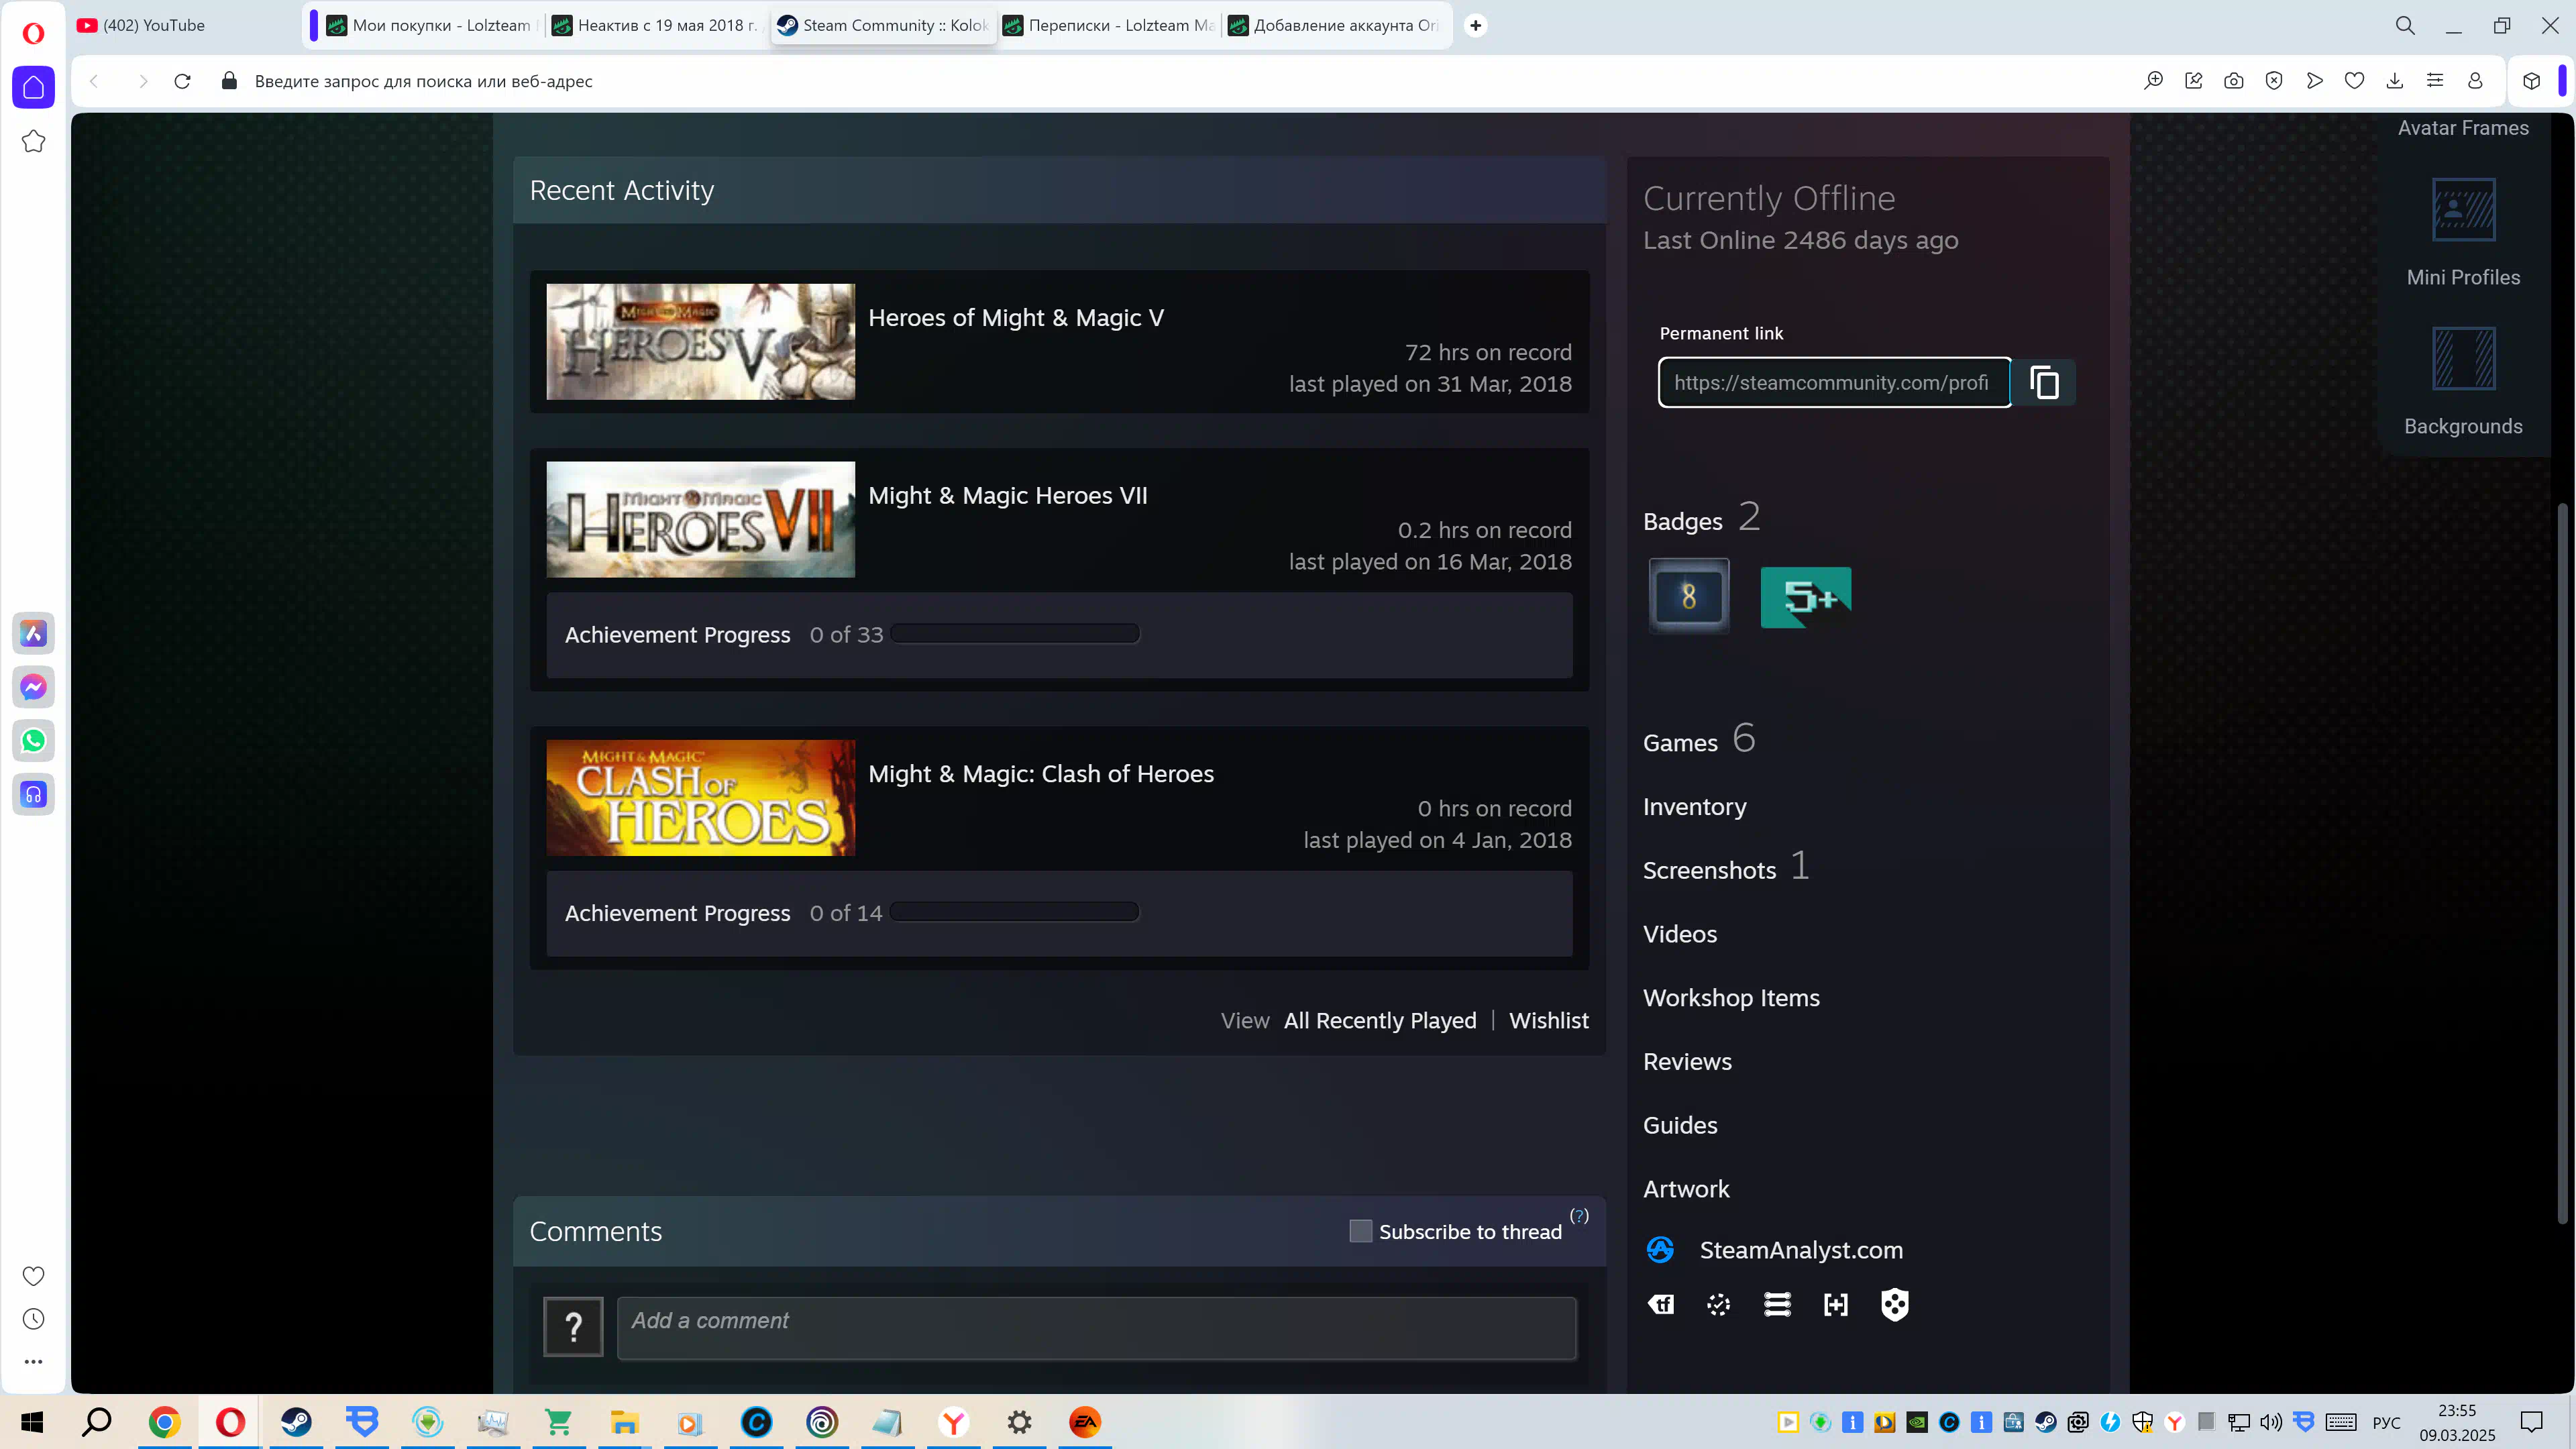Click Clash of Heroes achievement progress bar
Viewport: 2576px width, 1449px height.
(x=1015, y=912)
